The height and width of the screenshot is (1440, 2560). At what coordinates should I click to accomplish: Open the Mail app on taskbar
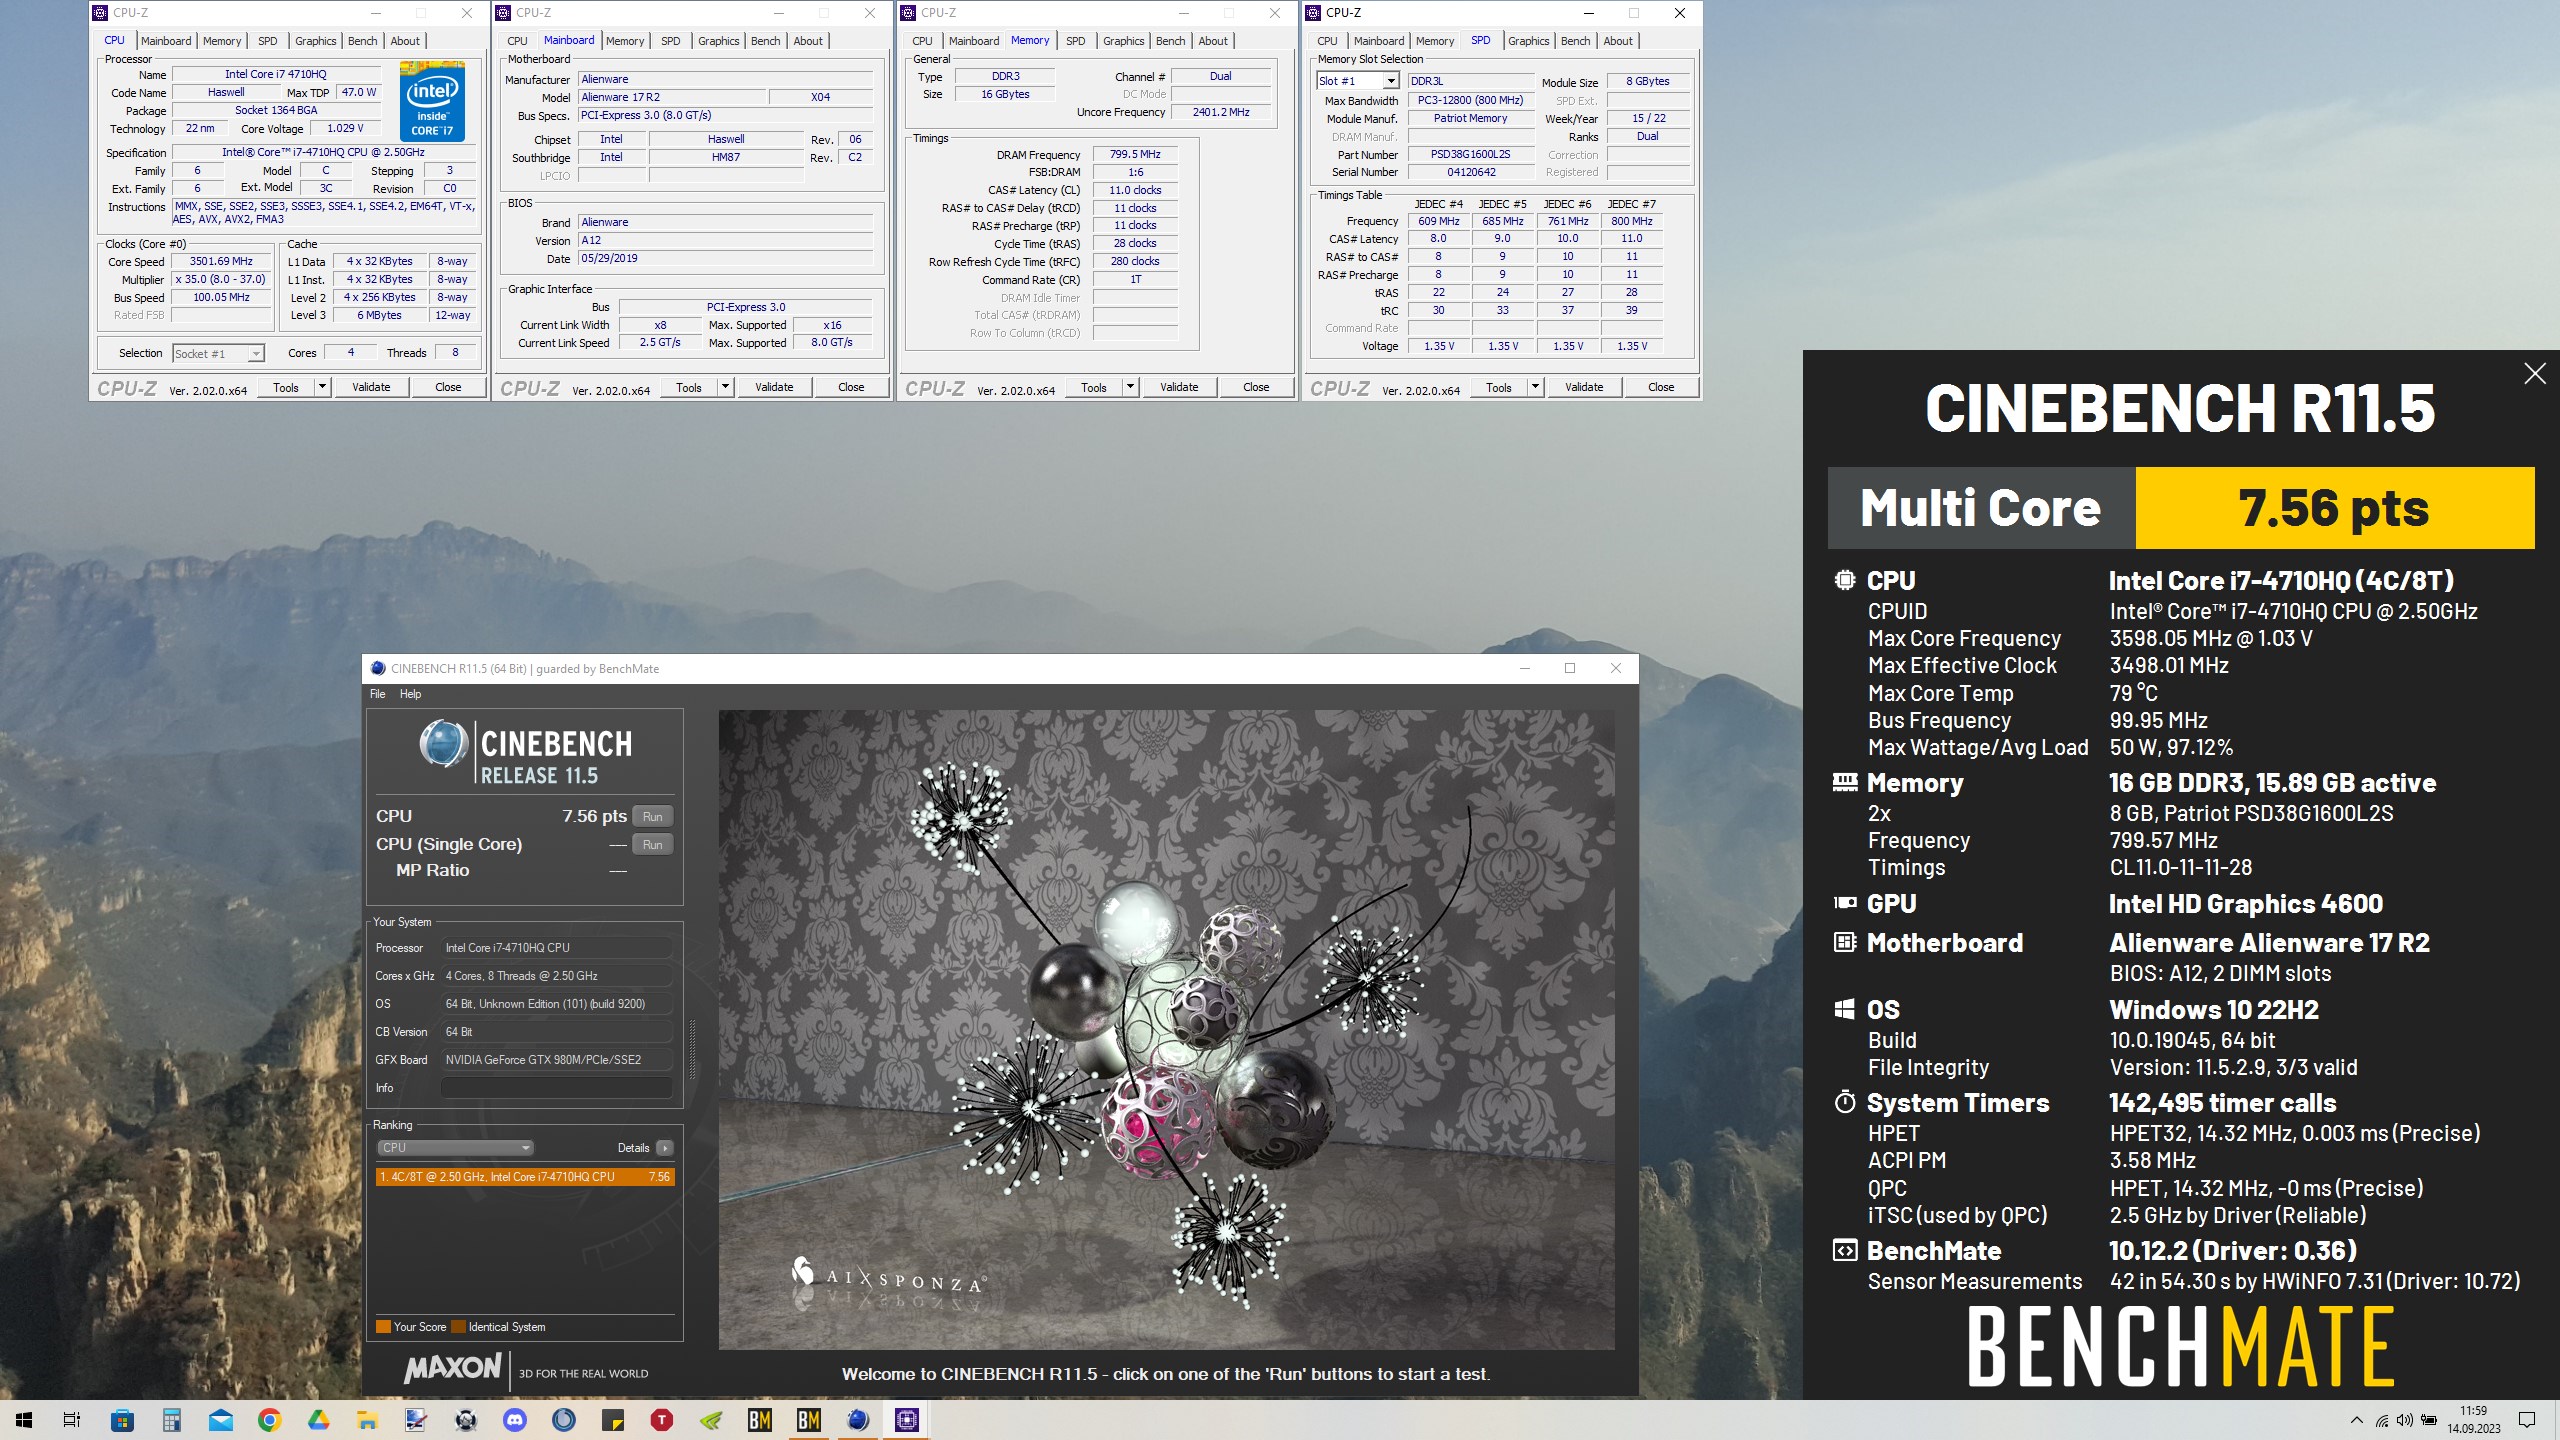[x=220, y=1420]
